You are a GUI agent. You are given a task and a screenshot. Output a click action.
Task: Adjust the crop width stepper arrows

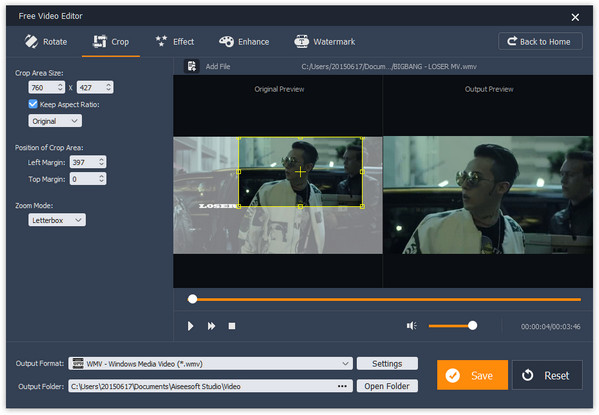coord(60,87)
